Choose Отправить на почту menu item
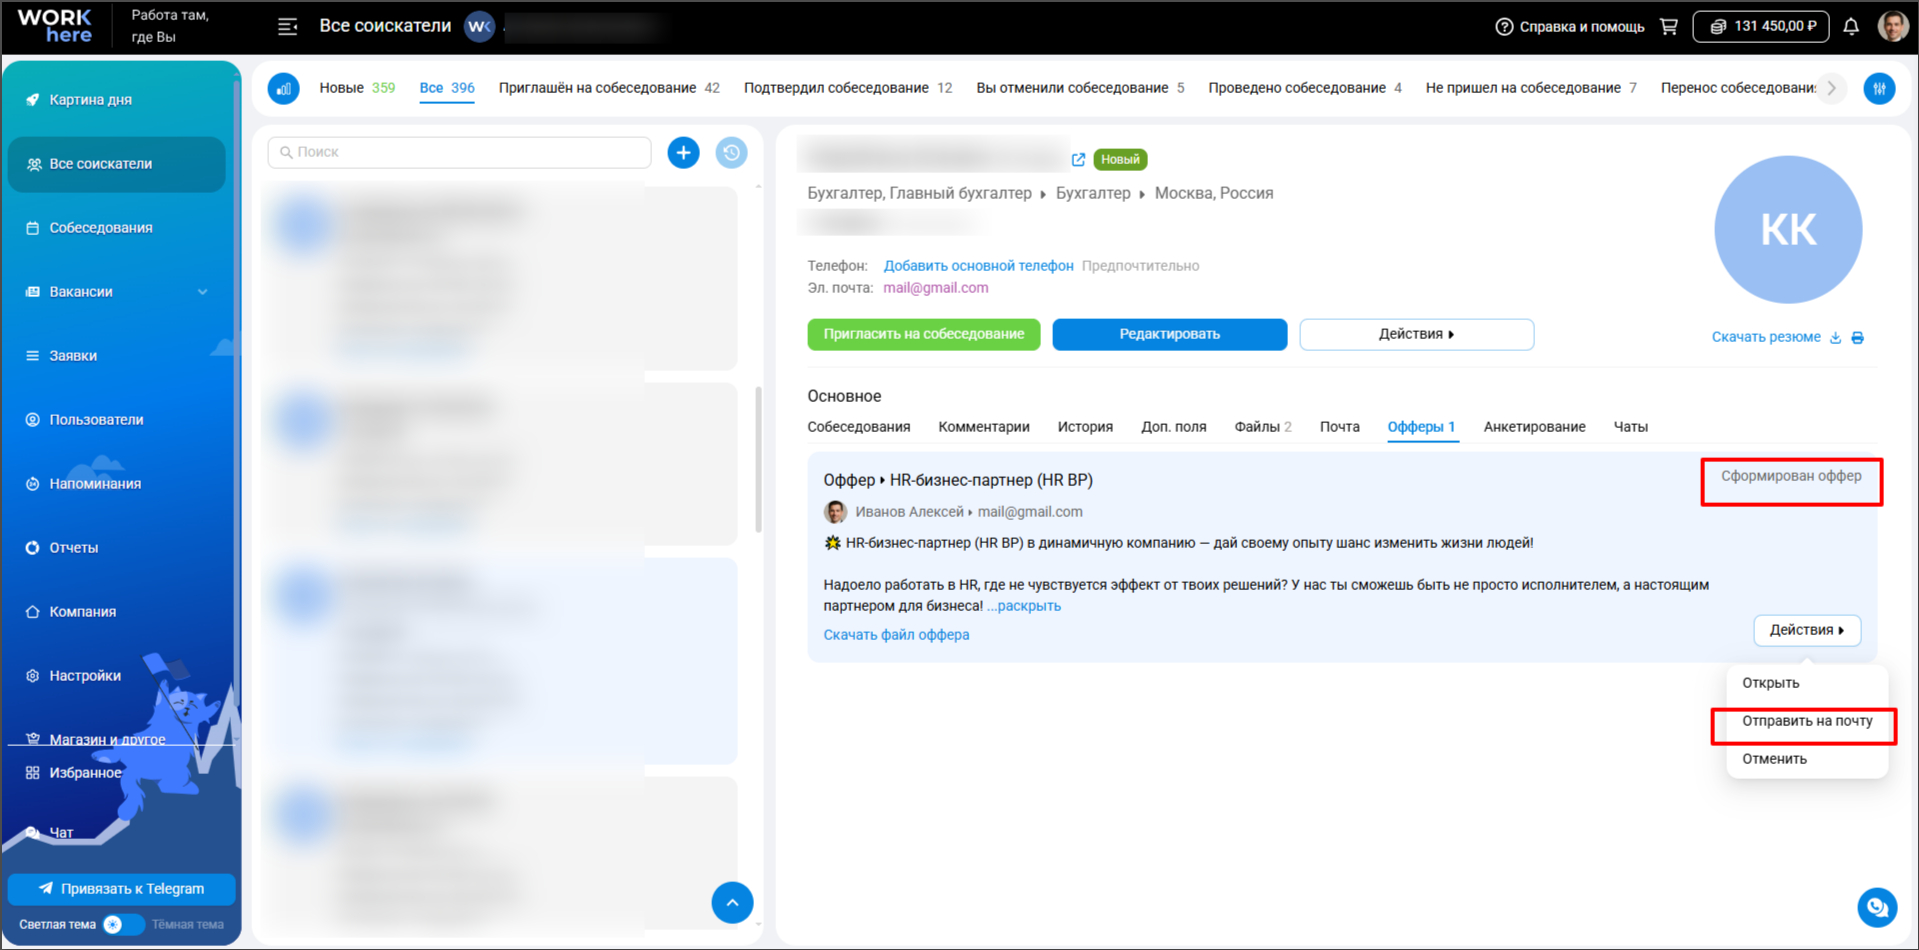 pyautogui.click(x=1807, y=721)
